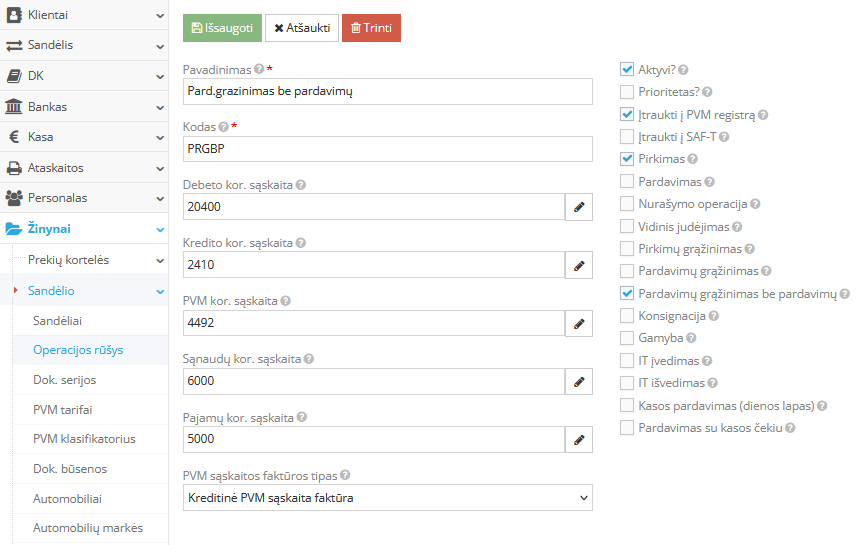858x545 pixels.
Task: Click the green Išsaugoti button
Action: [x=222, y=28]
